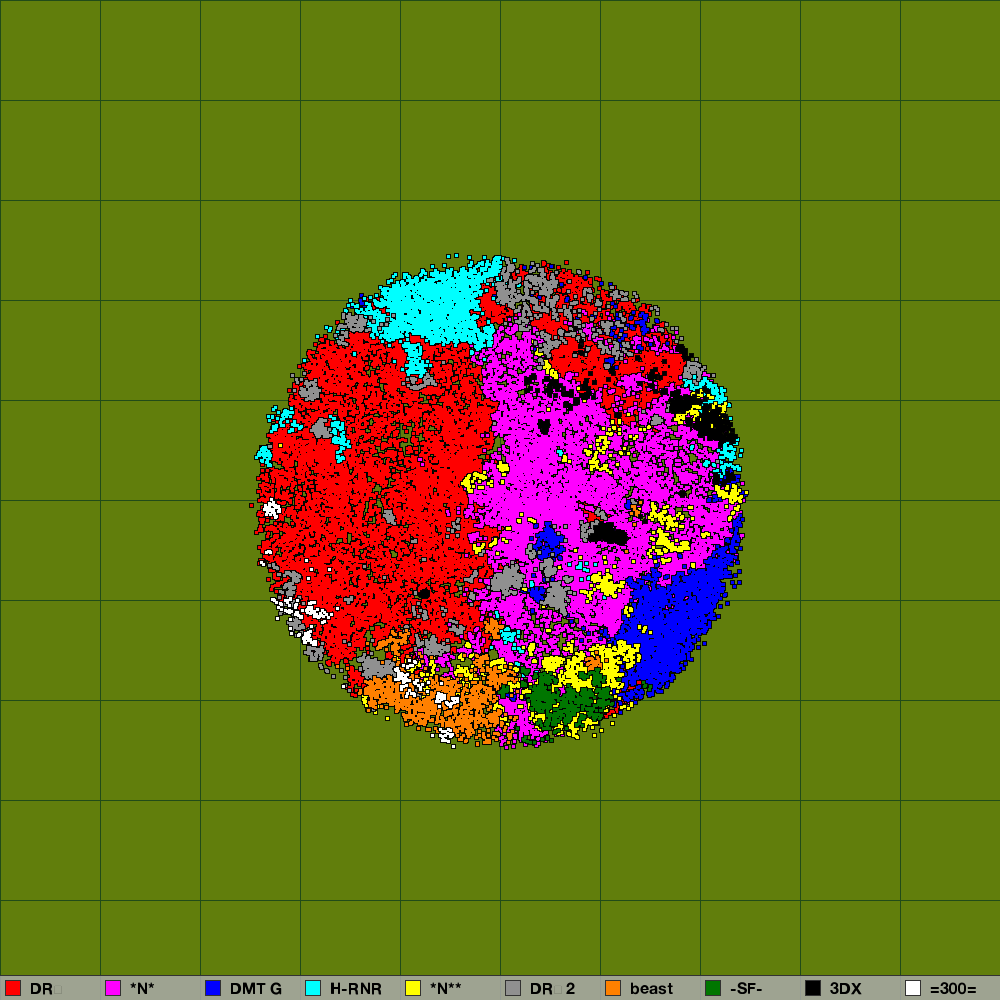Click the =300= legend label
Image resolution: width=1000 pixels, height=1000 pixels.
click(x=952, y=989)
